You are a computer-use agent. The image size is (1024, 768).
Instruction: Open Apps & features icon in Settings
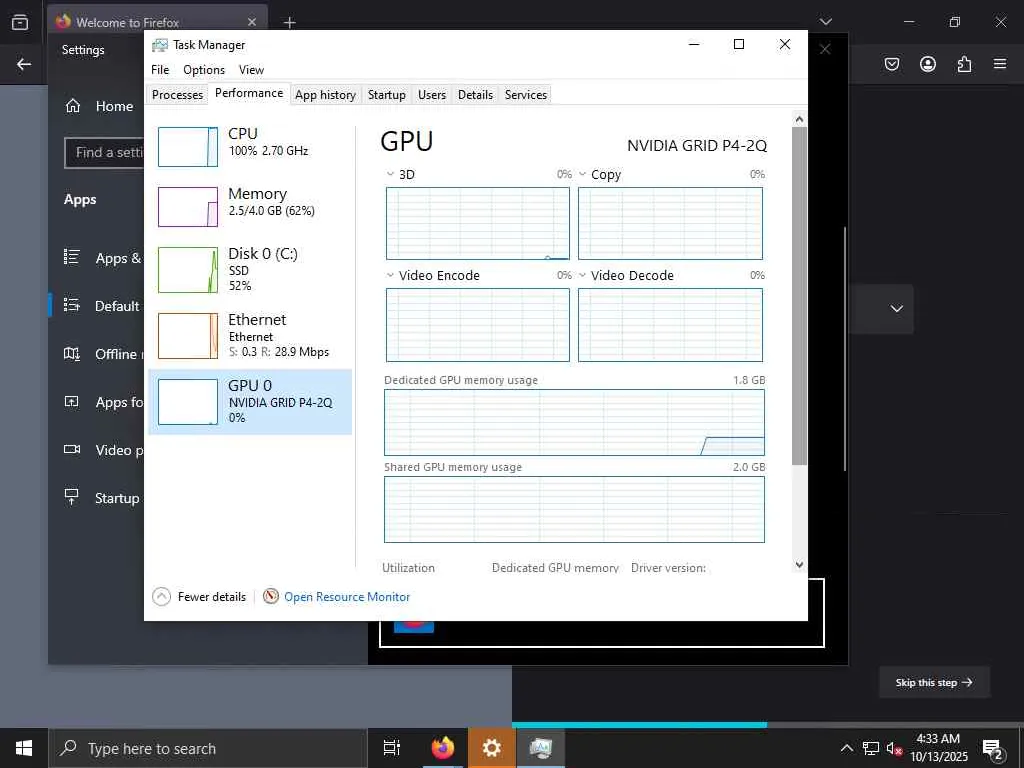pos(72,257)
